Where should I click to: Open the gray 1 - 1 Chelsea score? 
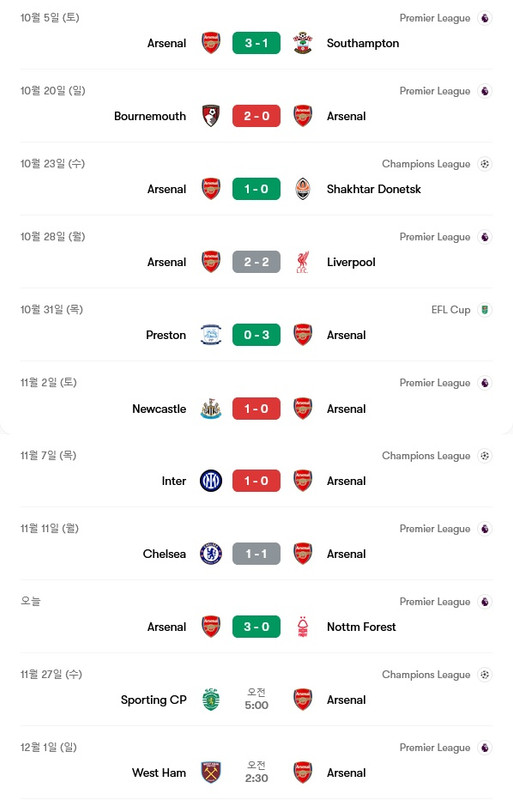[256, 554]
